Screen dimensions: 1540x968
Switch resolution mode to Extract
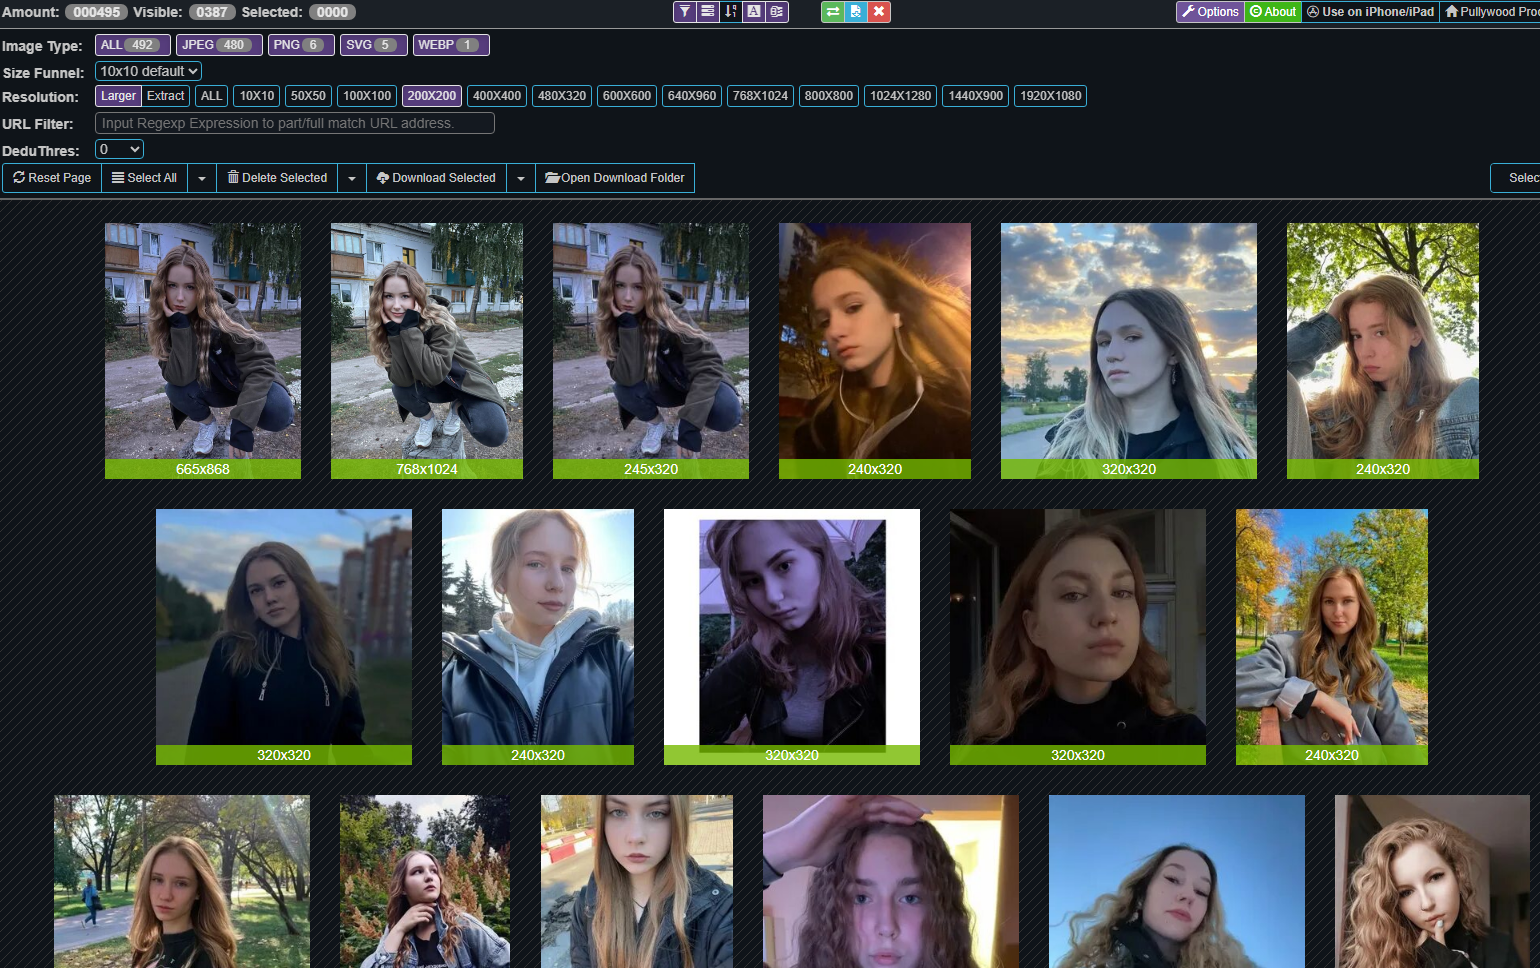(x=165, y=96)
